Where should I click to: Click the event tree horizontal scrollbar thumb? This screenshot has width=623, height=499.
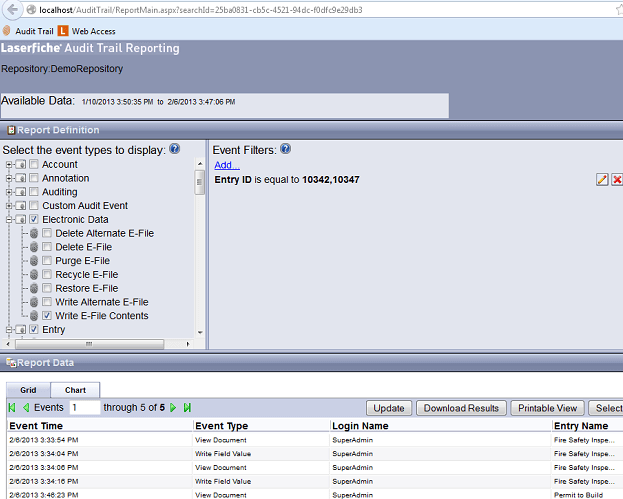point(89,344)
